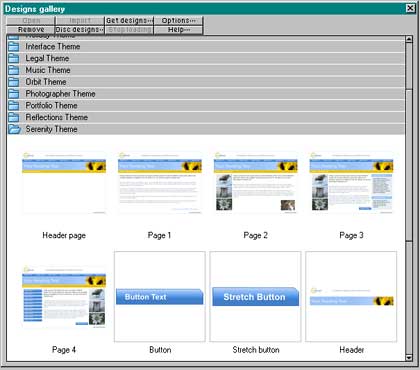
Task: Select the Portfolio Theme row
Action: (206, 106)
